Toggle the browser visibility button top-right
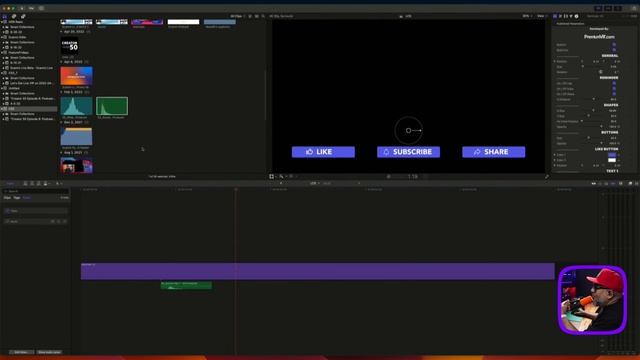 pyautogui.click(x=598, y=8)
